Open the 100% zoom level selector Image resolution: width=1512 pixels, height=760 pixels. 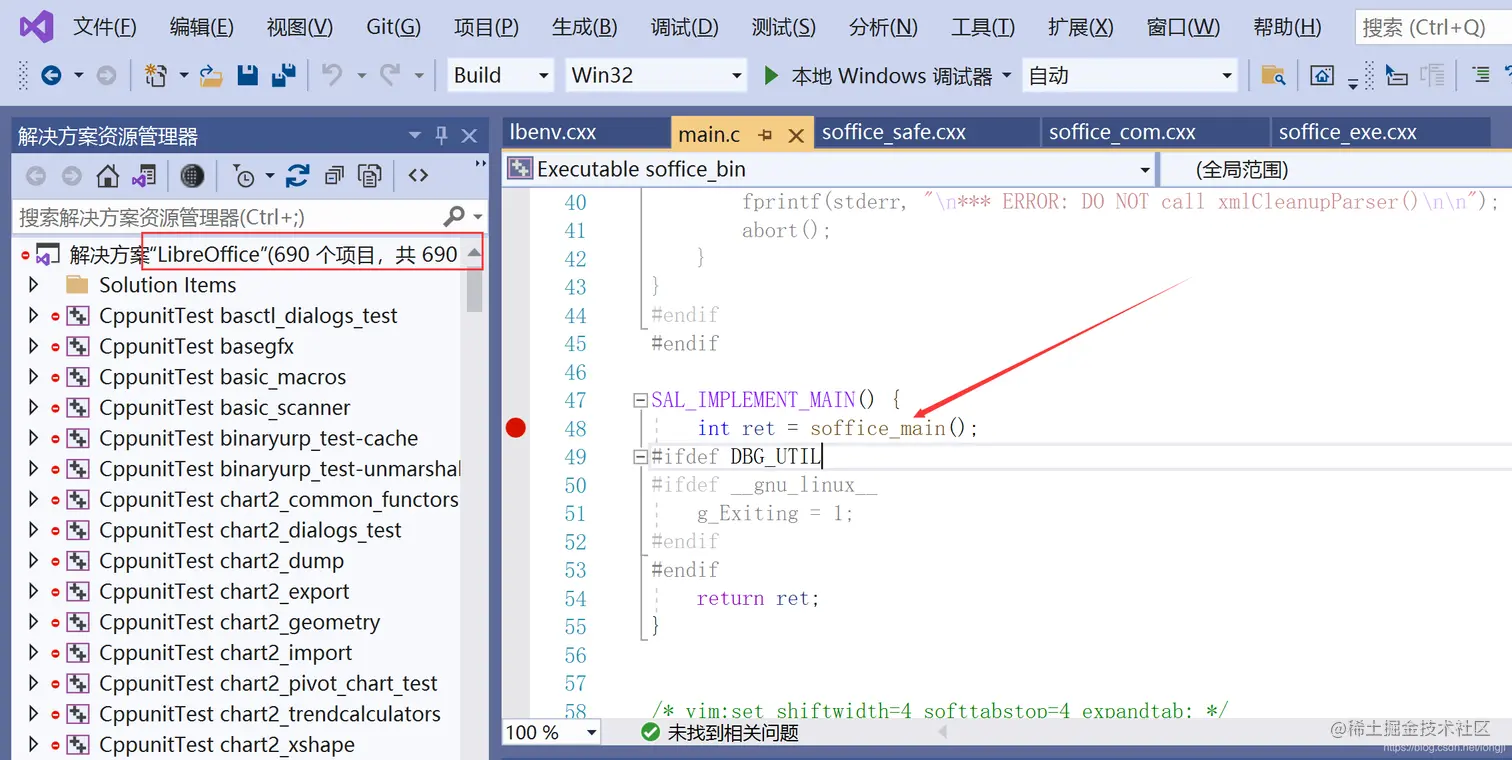549,733
